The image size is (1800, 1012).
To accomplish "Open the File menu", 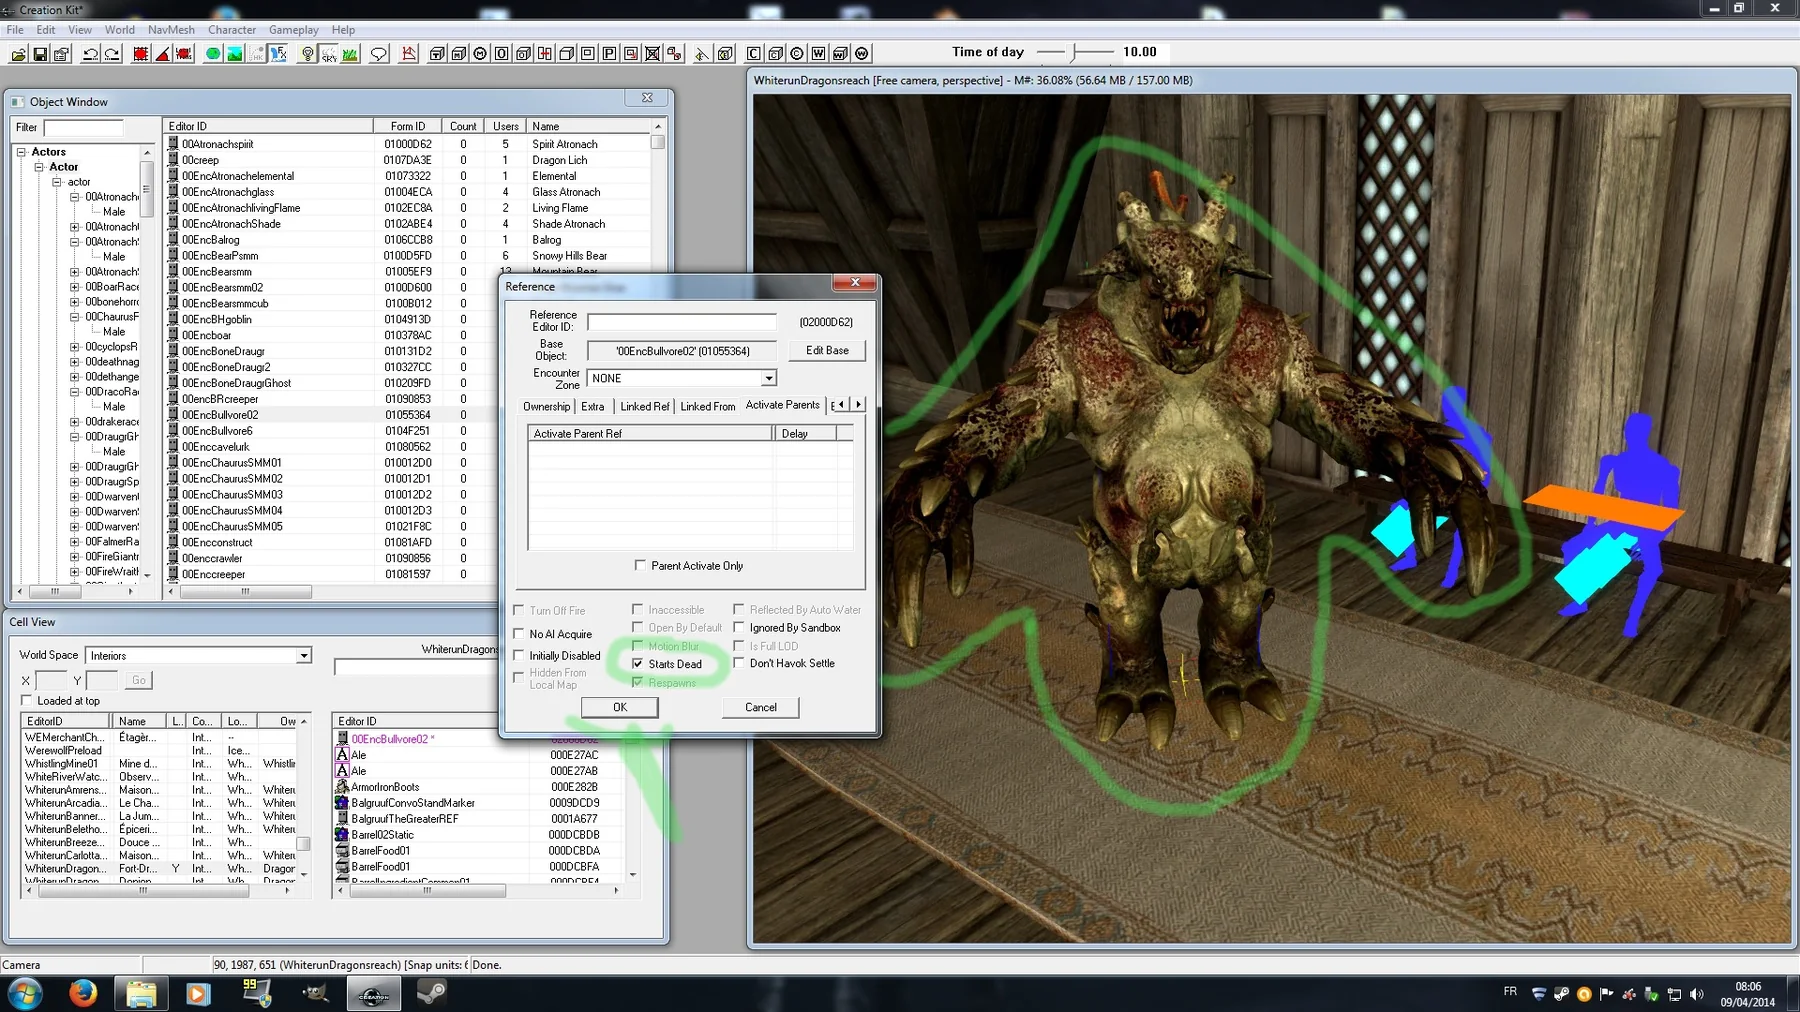I will (x=15, y=30).
